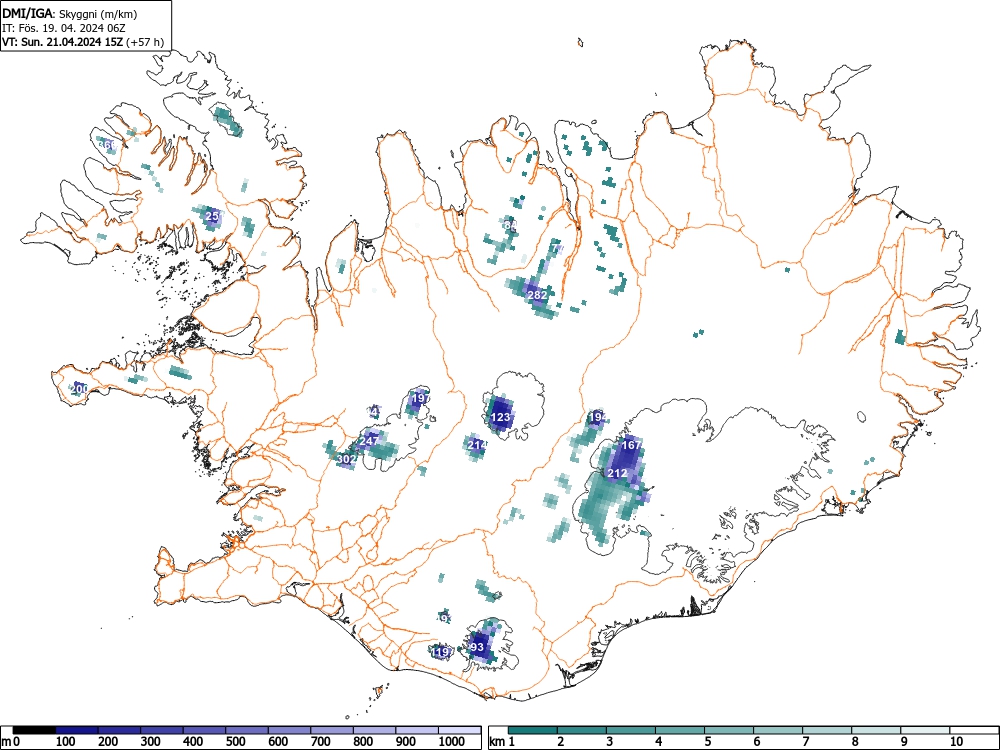Click the '10' tick on the km legend
The image size is (1000, 750).
[x=955, y=742]
